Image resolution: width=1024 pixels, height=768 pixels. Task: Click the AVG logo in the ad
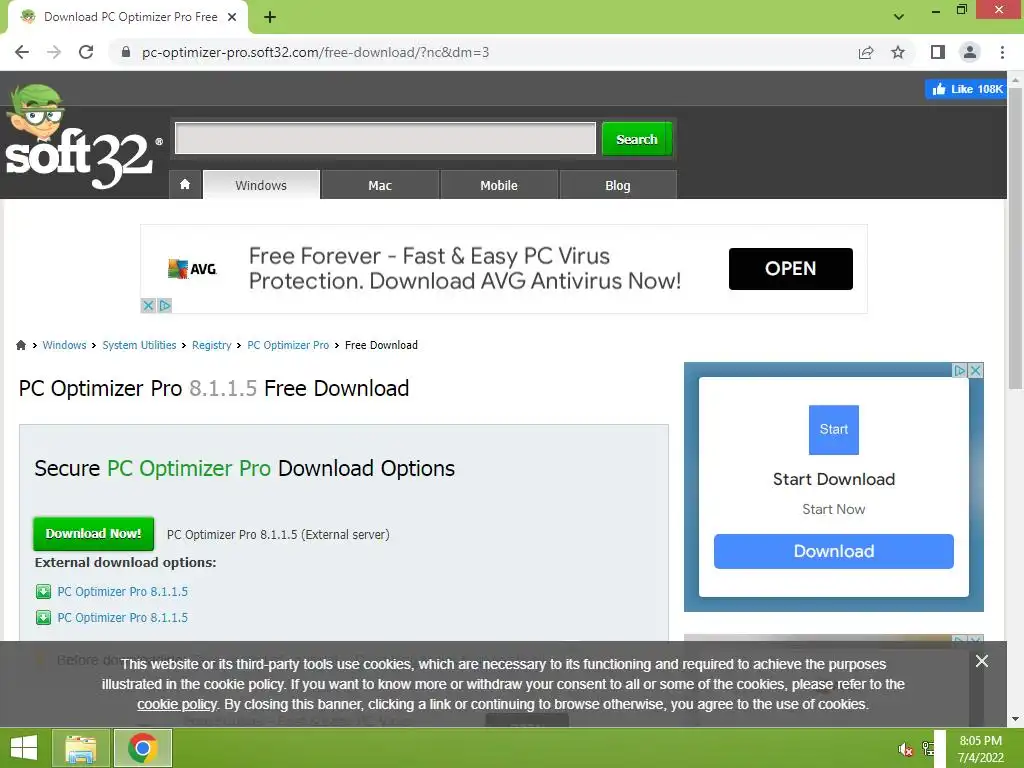pos(192,268)
